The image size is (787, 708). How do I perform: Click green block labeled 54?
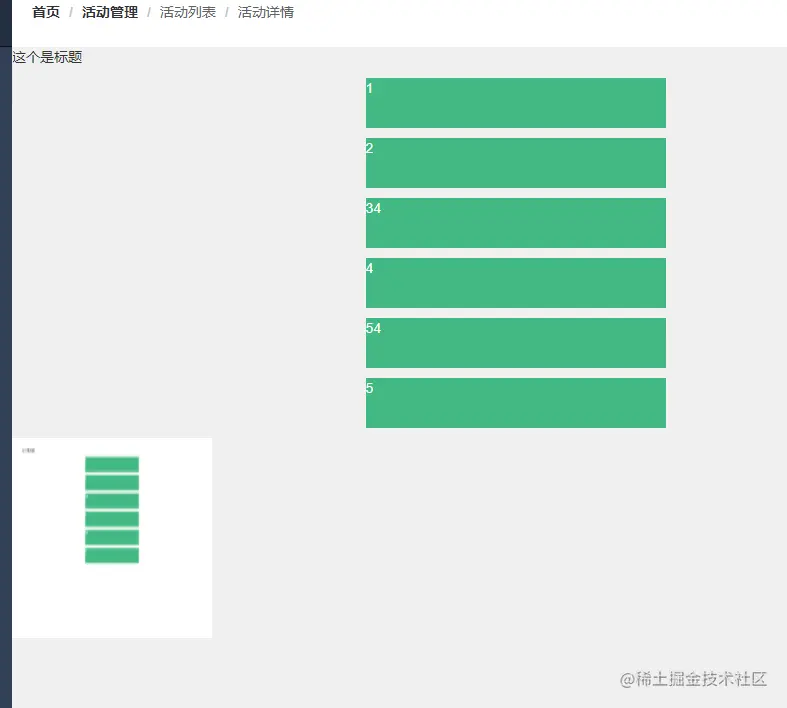(515, 343)
